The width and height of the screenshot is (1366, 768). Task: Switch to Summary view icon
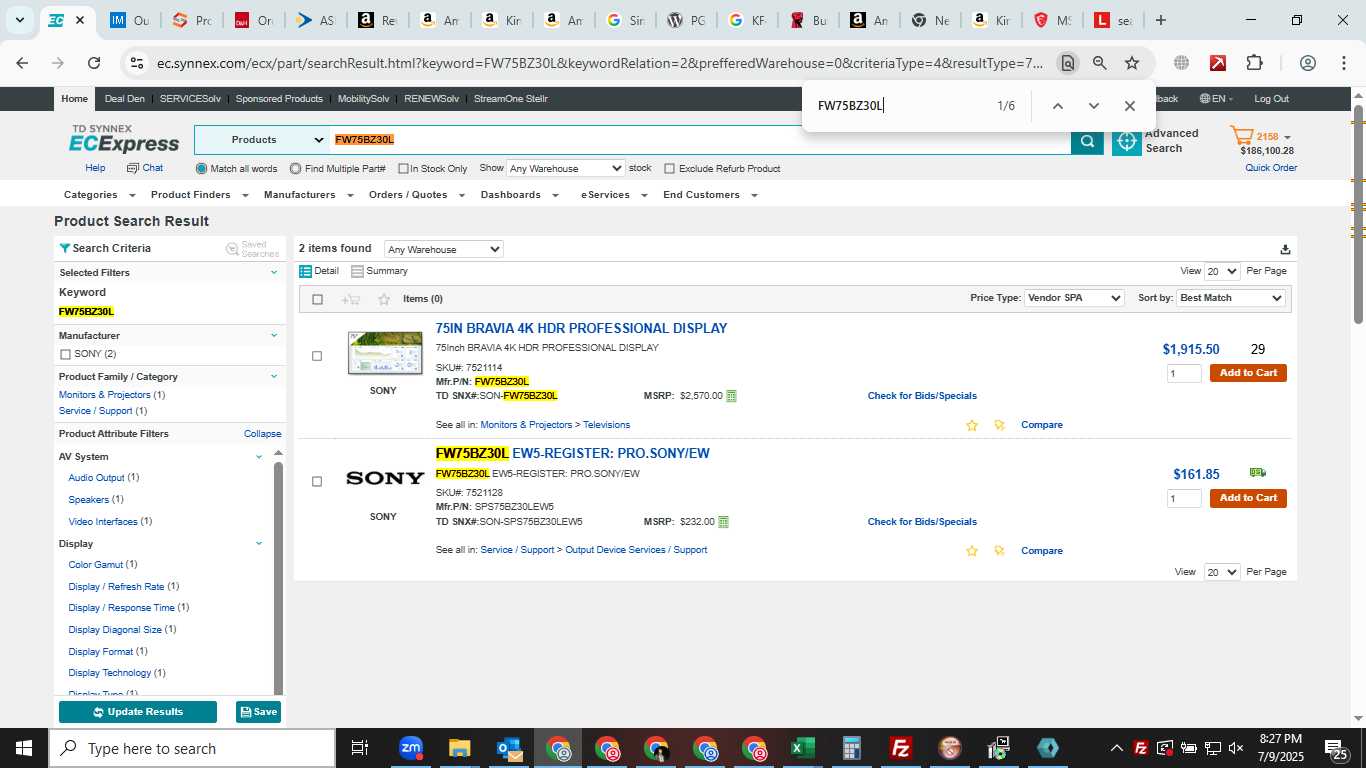click(357, 271)
